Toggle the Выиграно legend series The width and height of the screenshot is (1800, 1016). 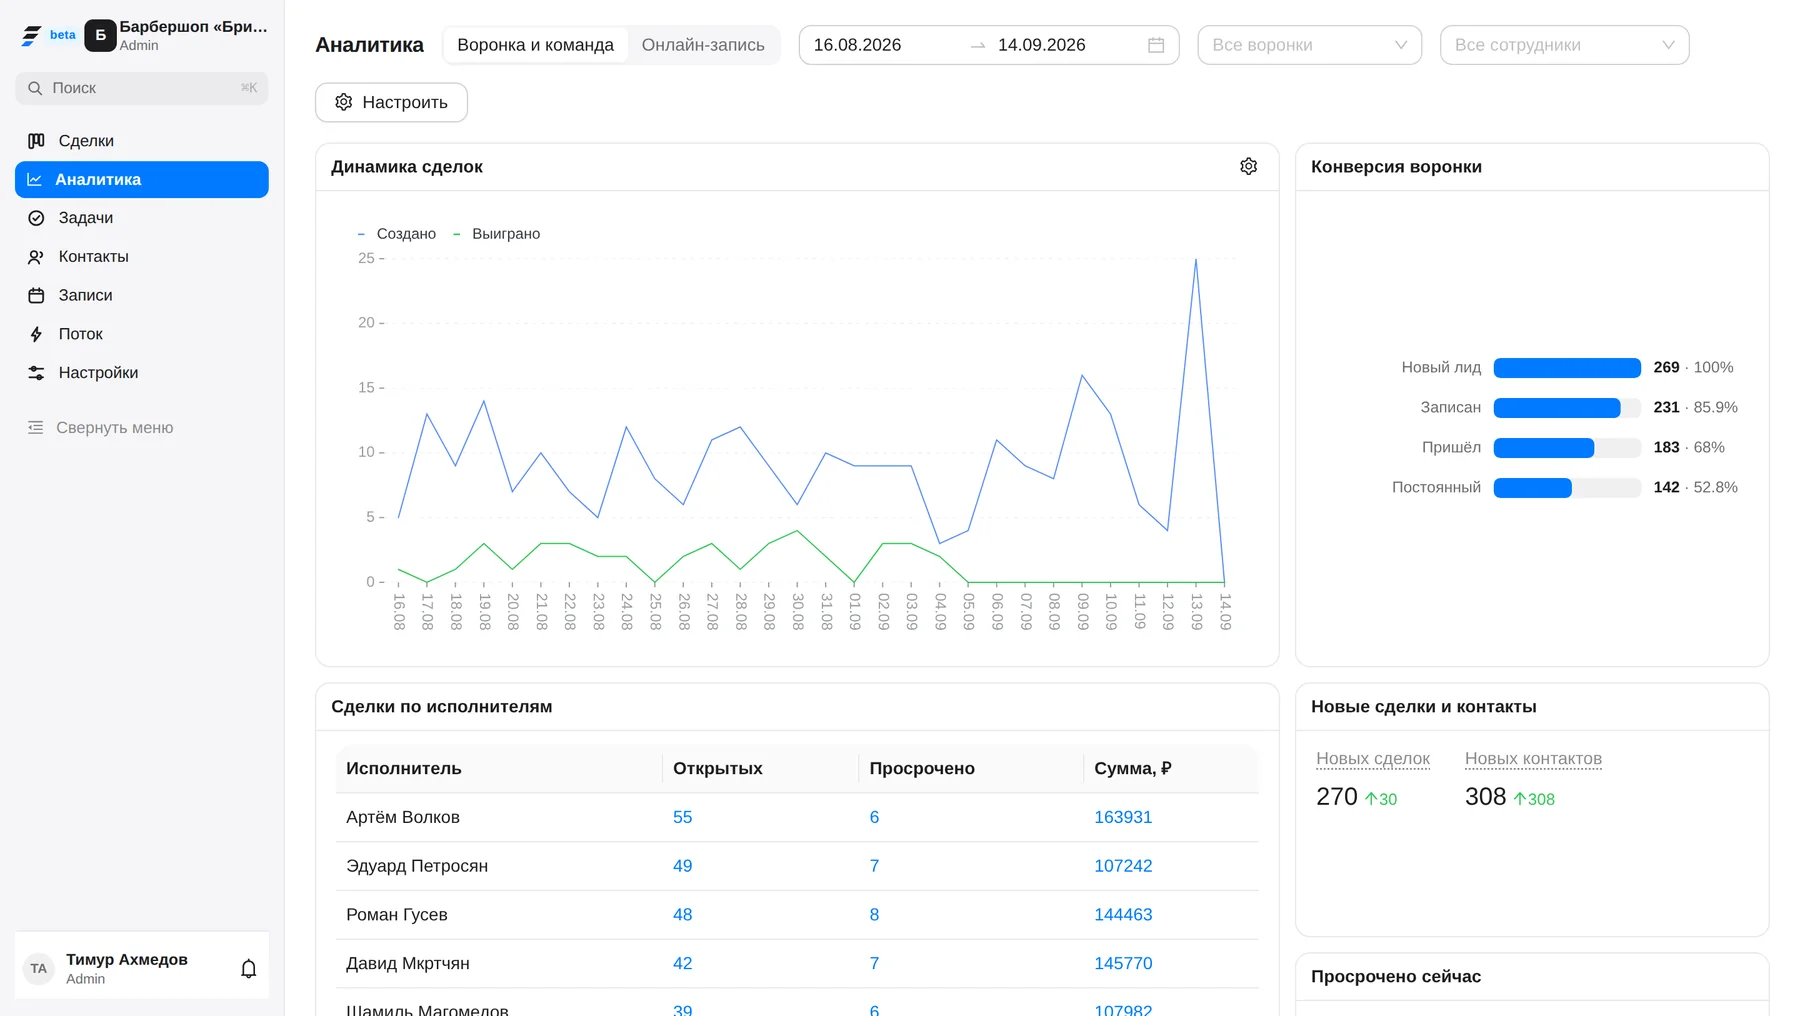pyautogui.click(x=496, y=234)
